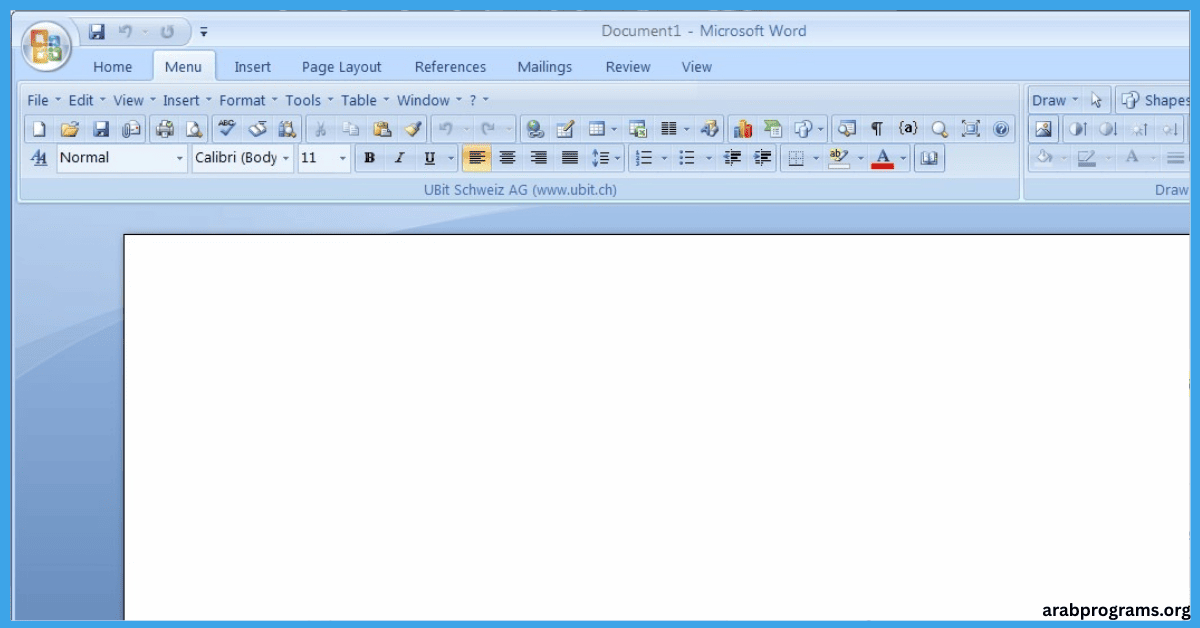Open the Normal style dropdown
1200x628 pixels.
(x=180, y=158)
